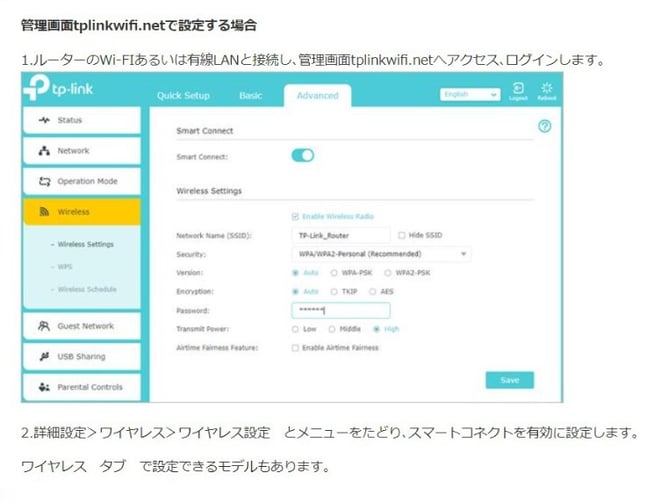This screenshot has height=502, width=661.
Task: Click the Operation Mode arrows icon
Action: 44,181
